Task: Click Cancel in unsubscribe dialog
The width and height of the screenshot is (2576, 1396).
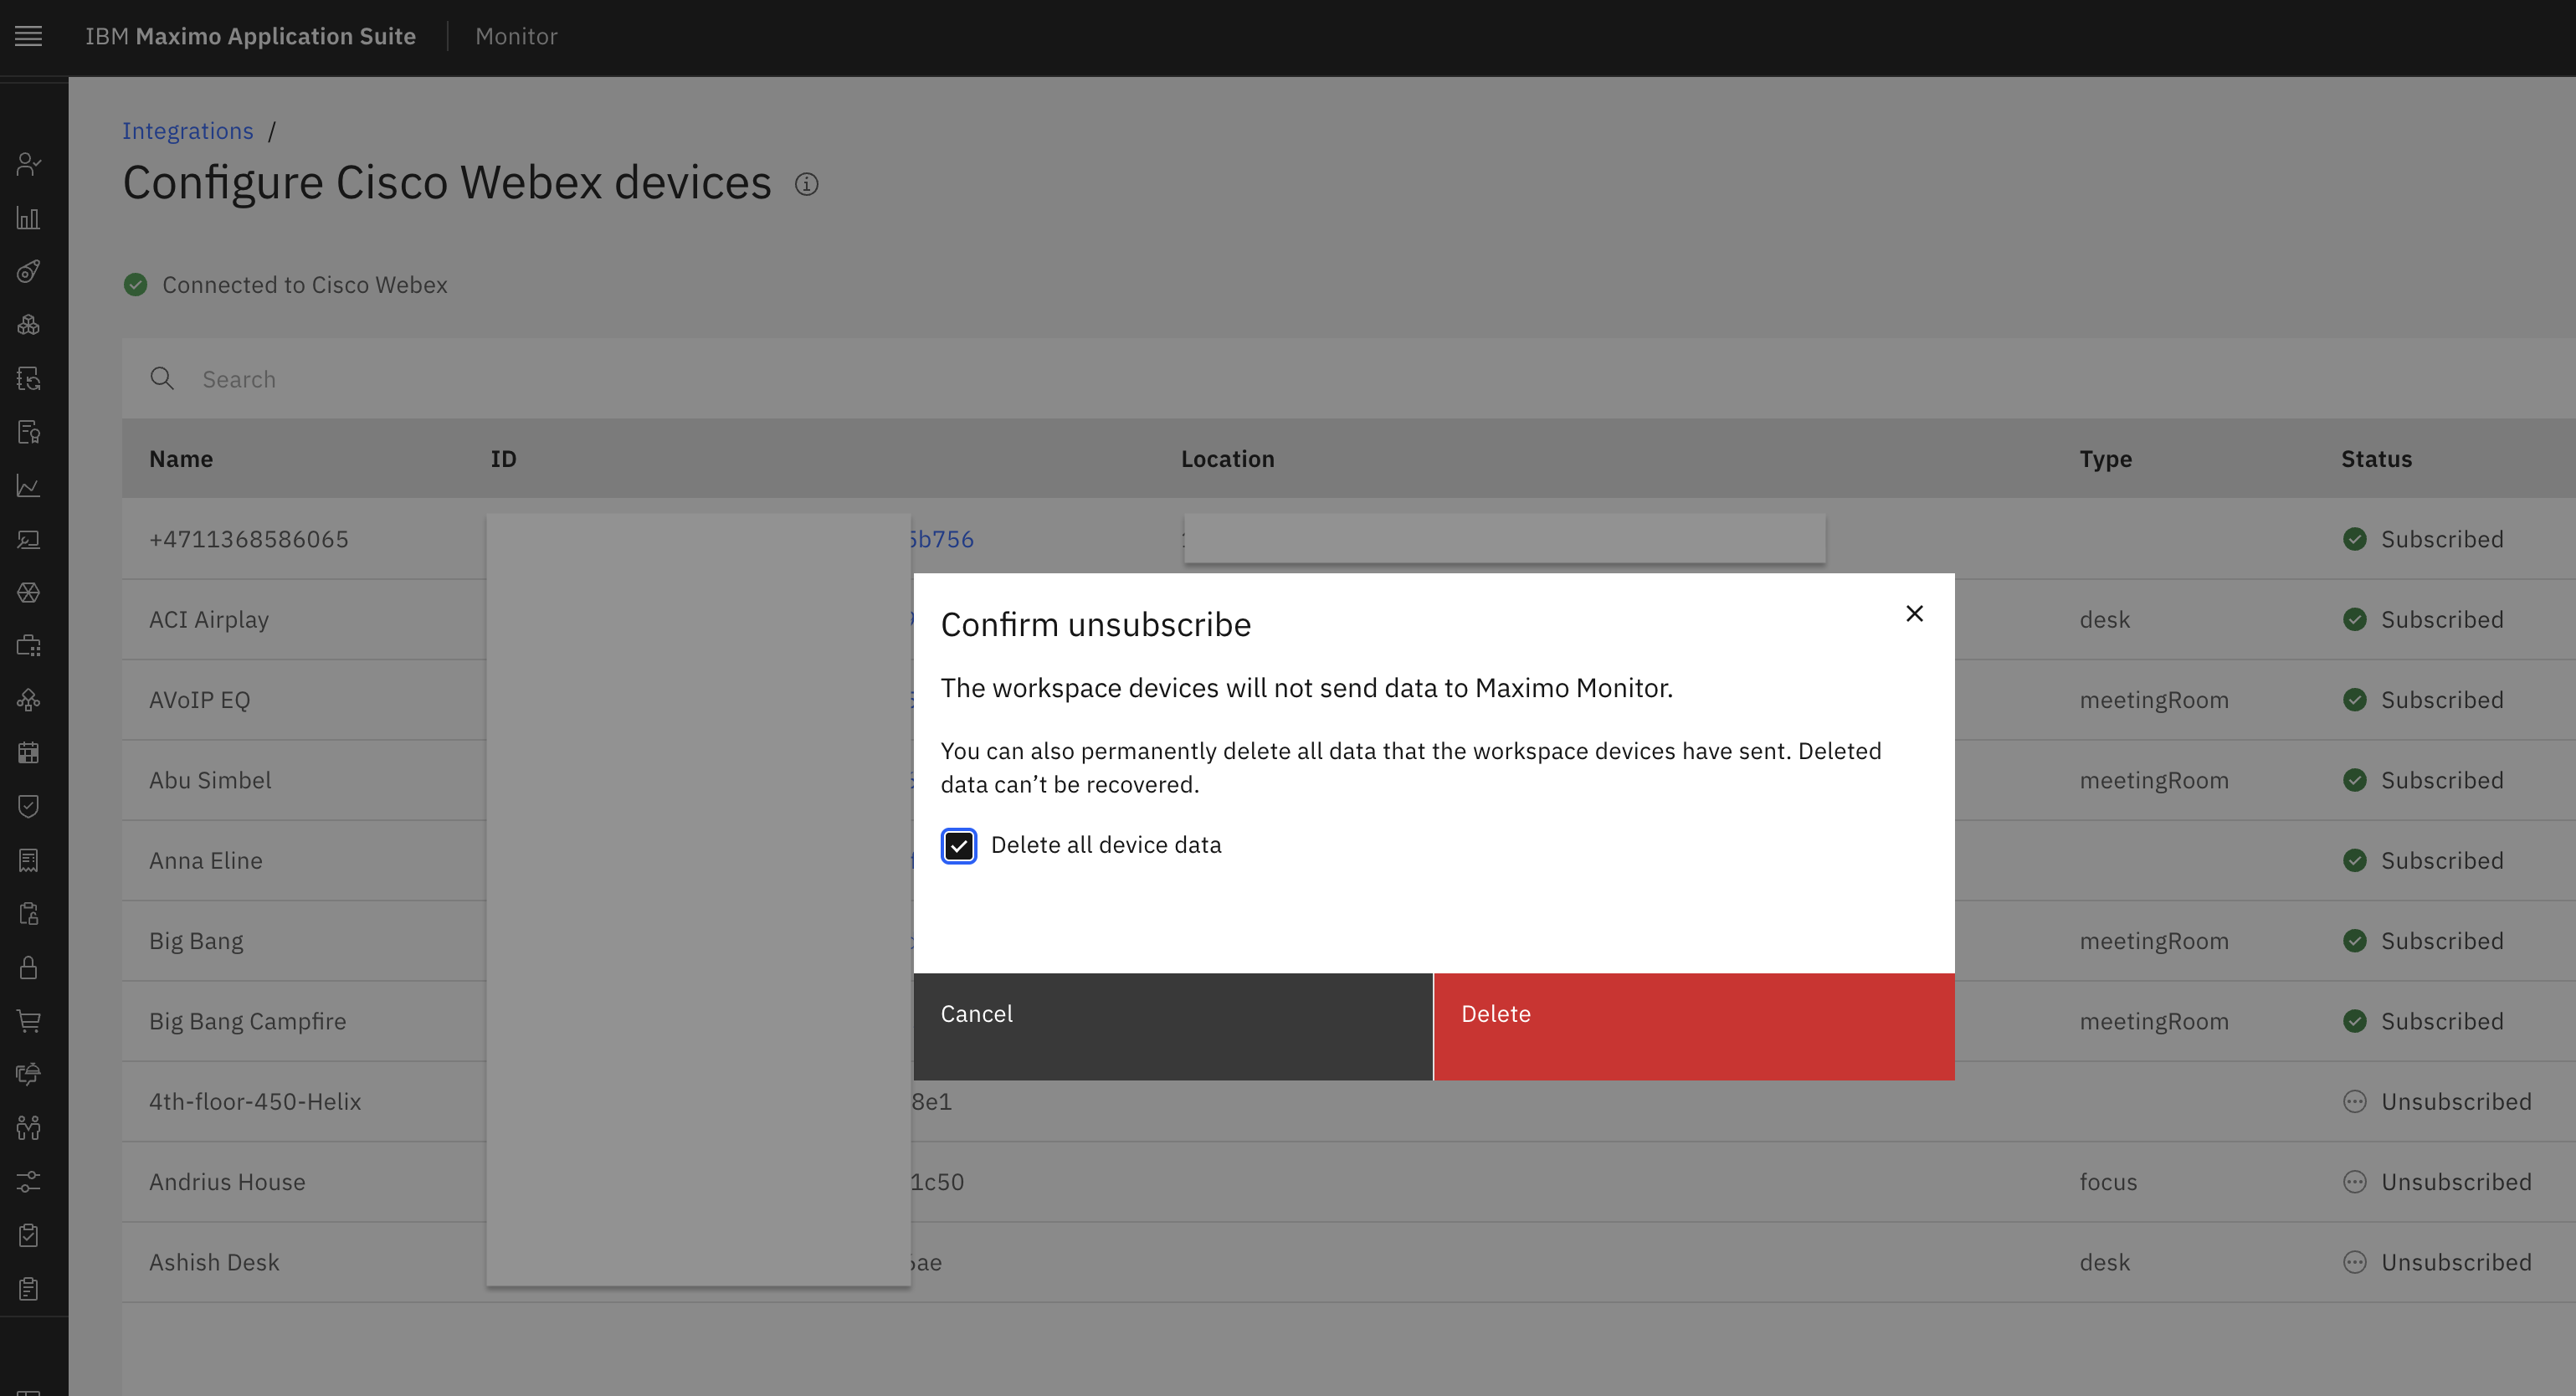Action: point(1172,1026)
